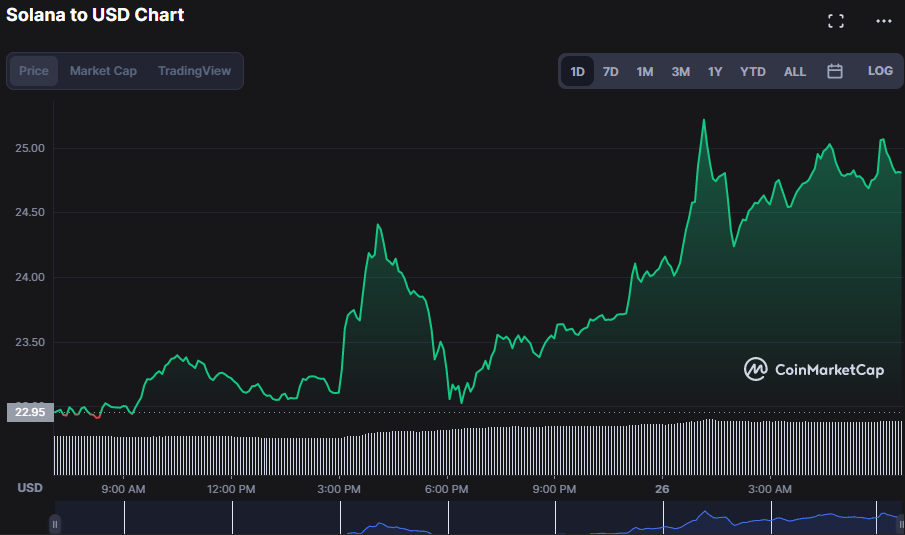Click the 26 date marker on the time axis
The image size is (905, 535).
pos(661,489)
